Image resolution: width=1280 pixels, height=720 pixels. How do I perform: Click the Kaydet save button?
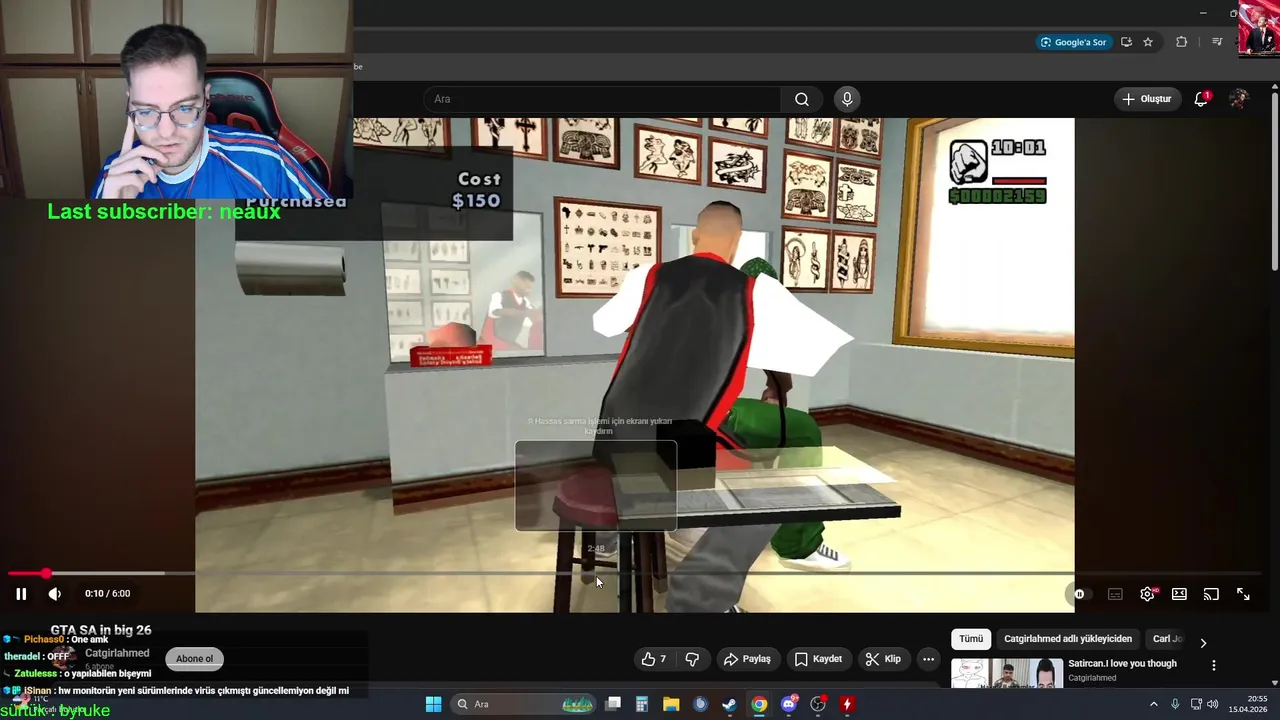click(818, 659)
